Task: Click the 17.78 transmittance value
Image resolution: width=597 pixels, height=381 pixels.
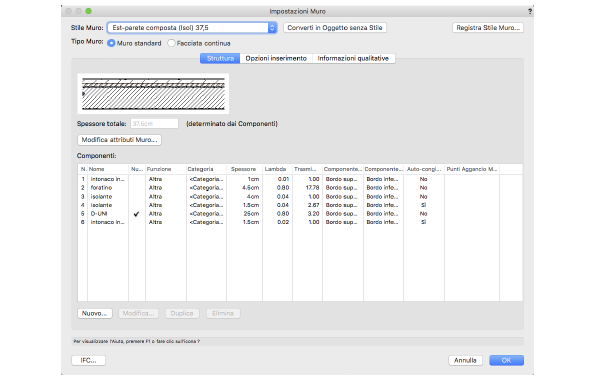Action: coord(312,188)
